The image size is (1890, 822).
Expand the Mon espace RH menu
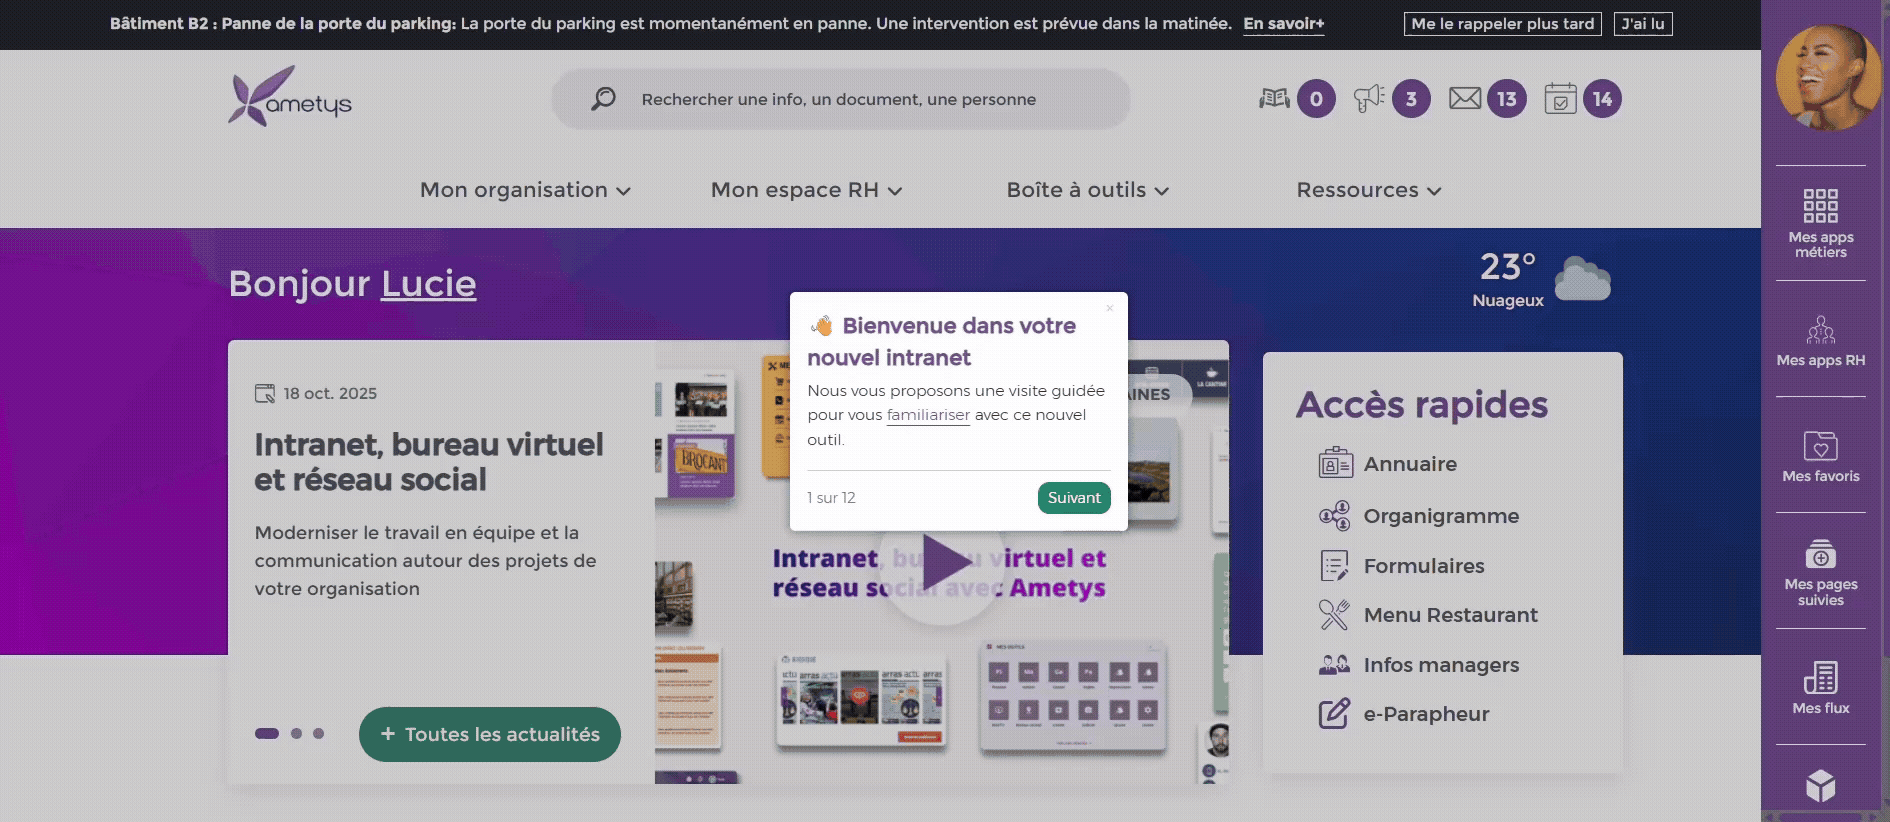806,190
